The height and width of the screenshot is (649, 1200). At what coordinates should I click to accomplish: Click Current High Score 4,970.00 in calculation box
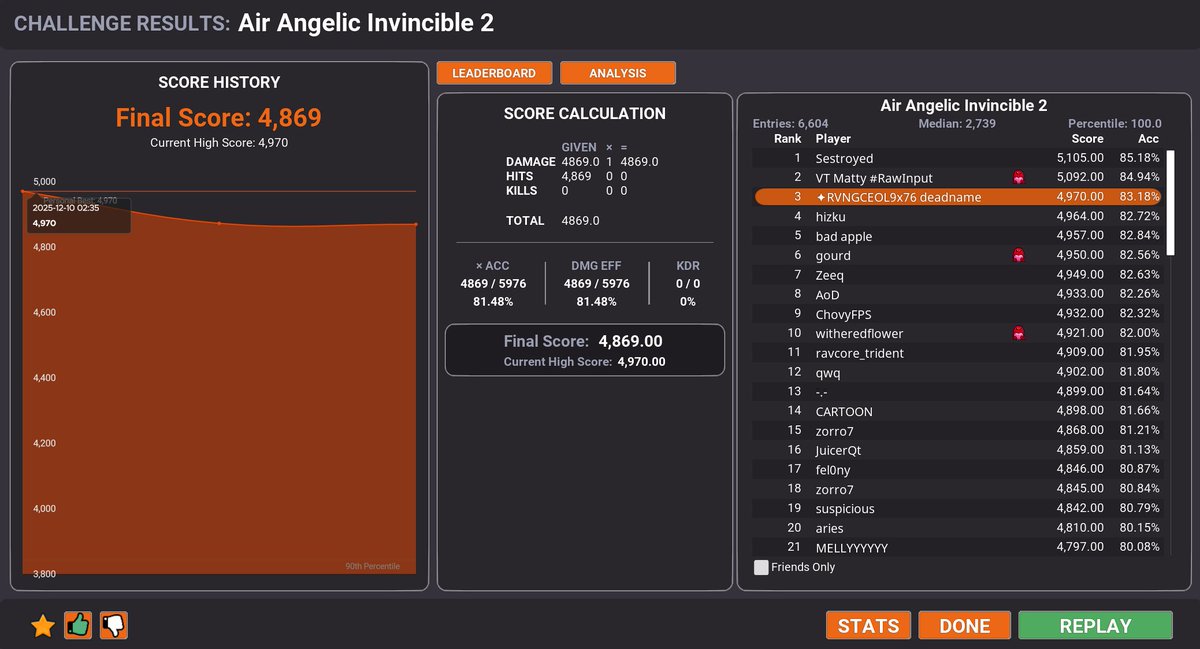point(585,362)
